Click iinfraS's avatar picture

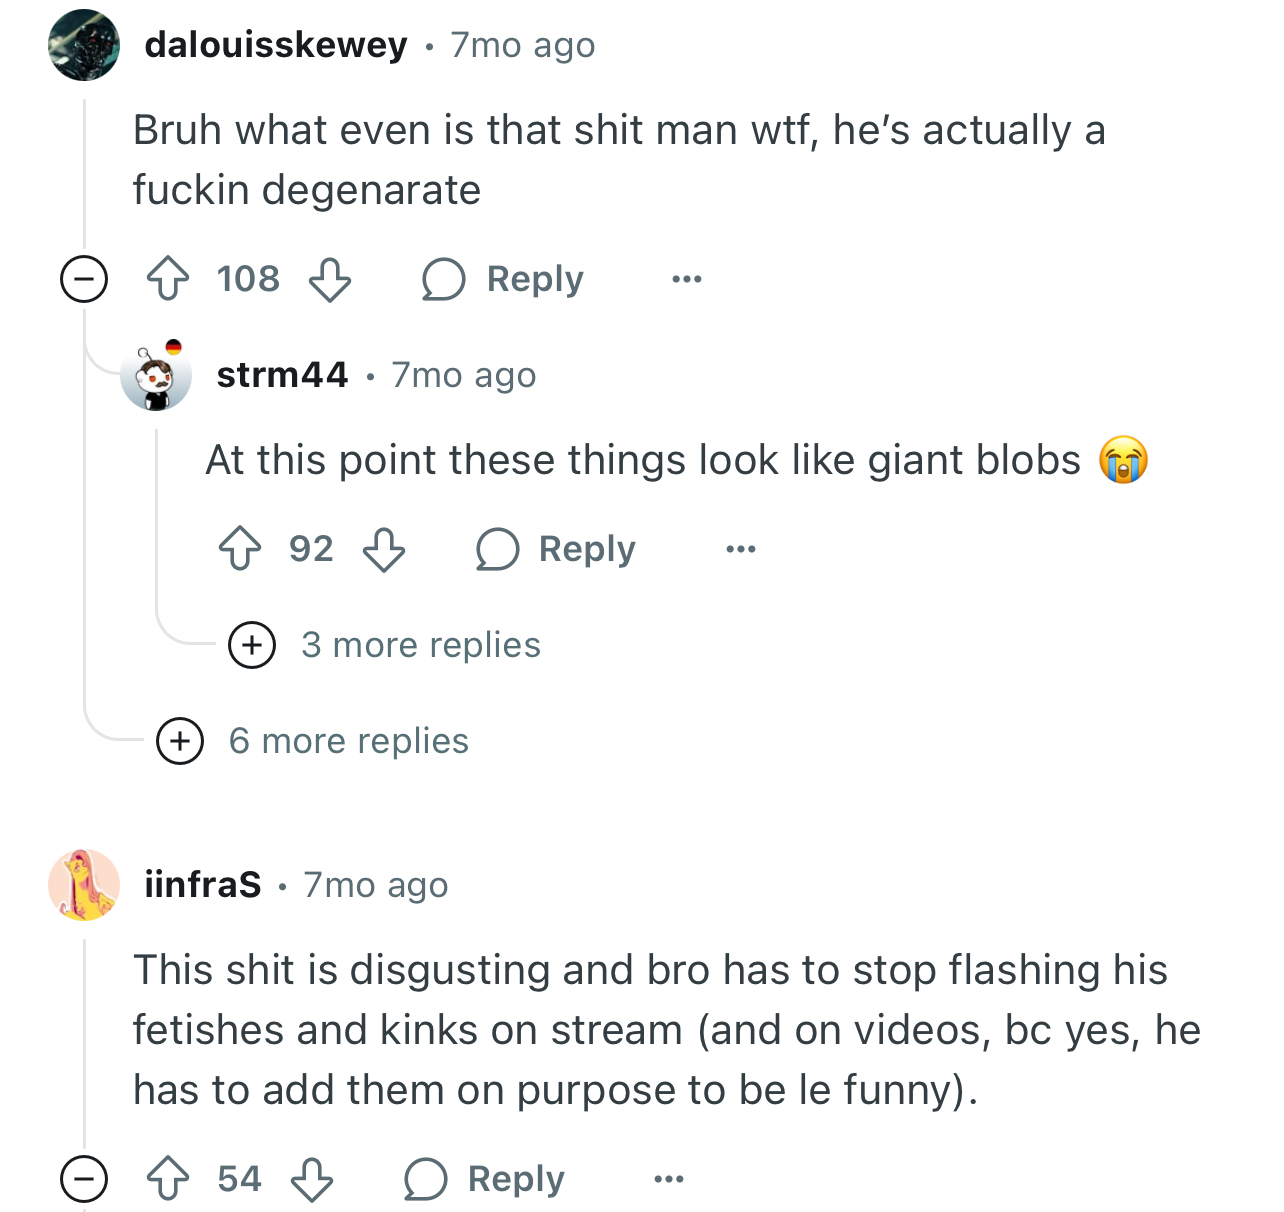[x=84, y=885]
